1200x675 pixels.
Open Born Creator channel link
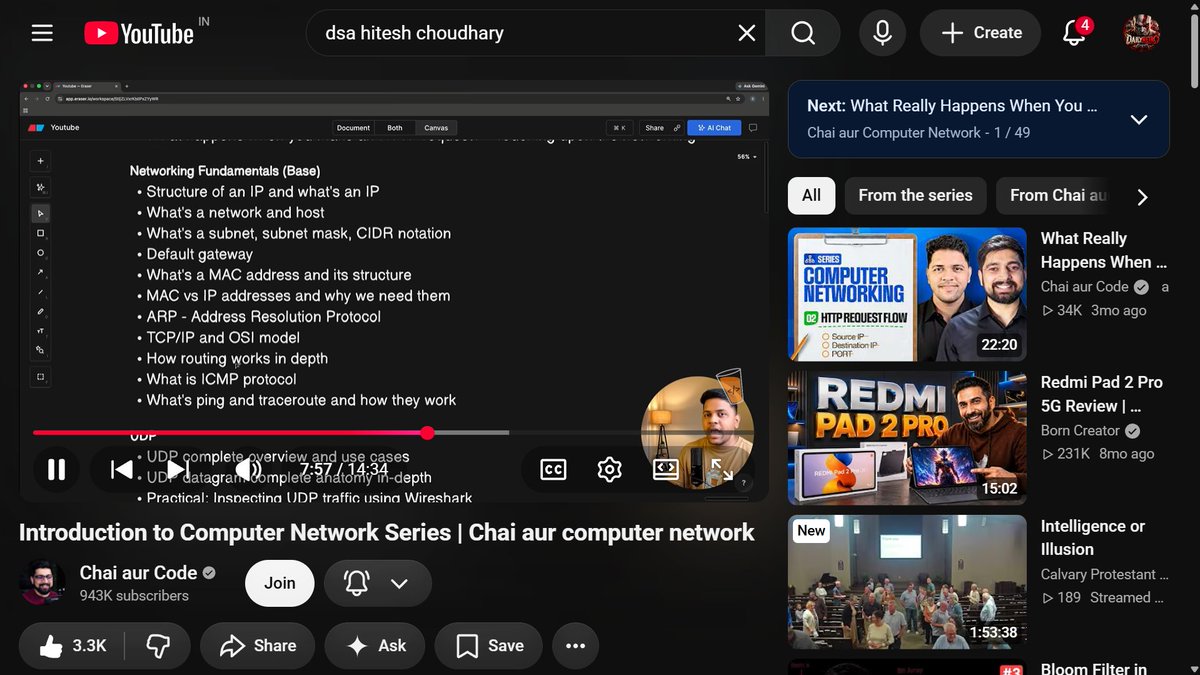click(1080, 430)
